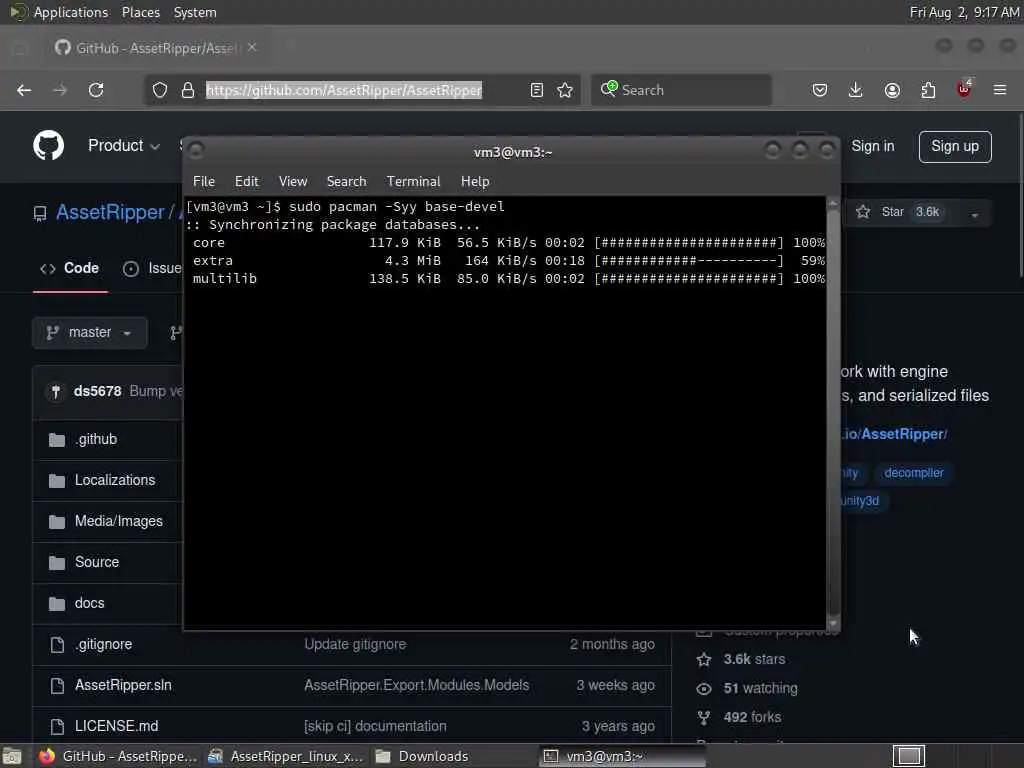Open the terminal Terminal menu
Screen dimensions: 1024x768
pos(413,182)
